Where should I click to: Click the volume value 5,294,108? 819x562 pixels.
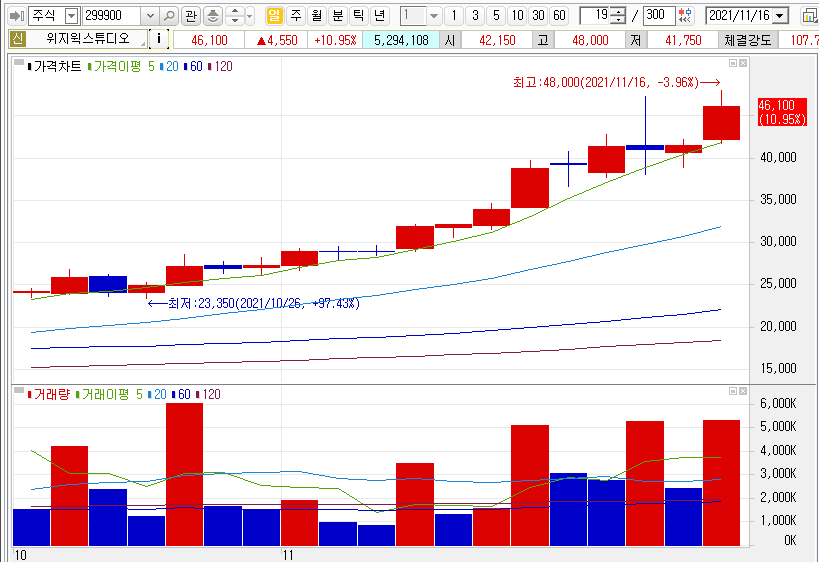coord(401,40)
